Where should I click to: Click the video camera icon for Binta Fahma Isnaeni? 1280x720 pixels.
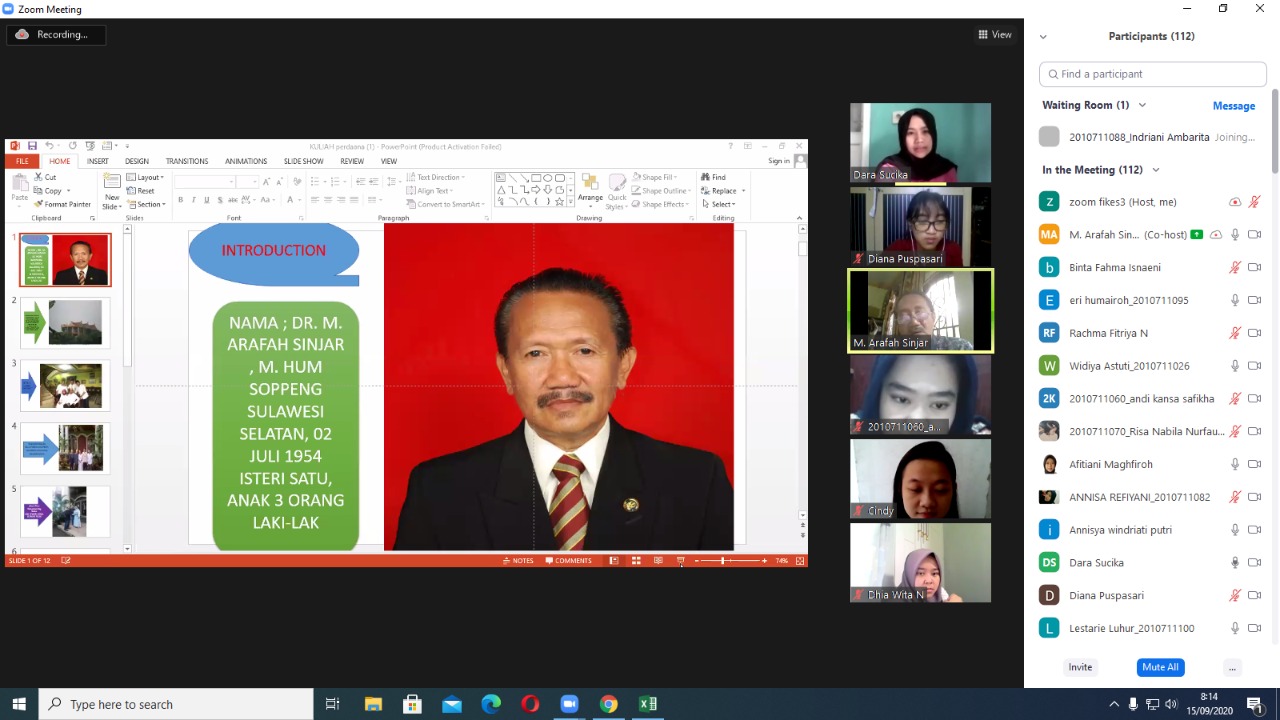pyautogui.click(x=1254, y=267)
